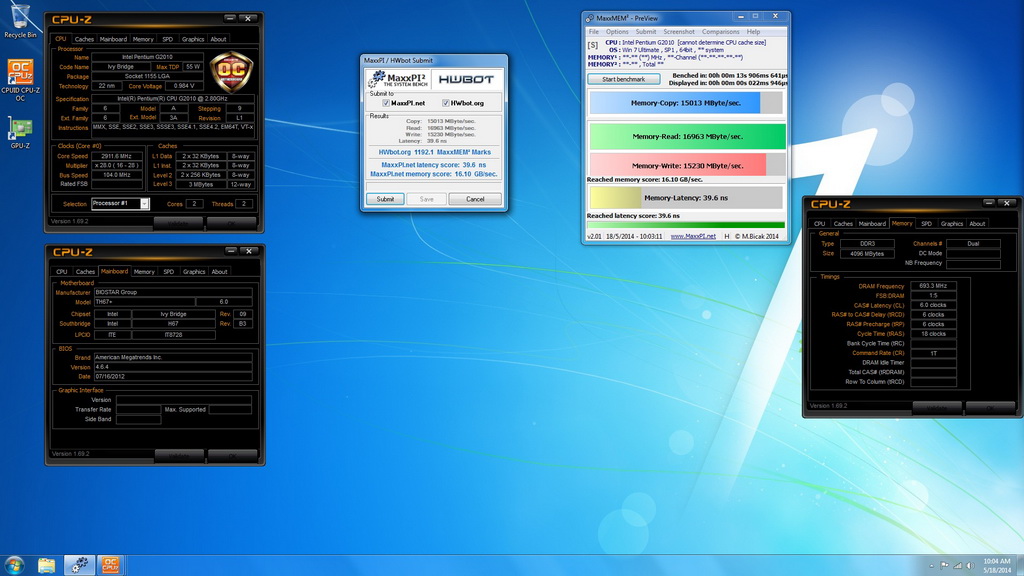Click the network signal tray icon
1024x576 pixels.
click(x=957, y=566)
